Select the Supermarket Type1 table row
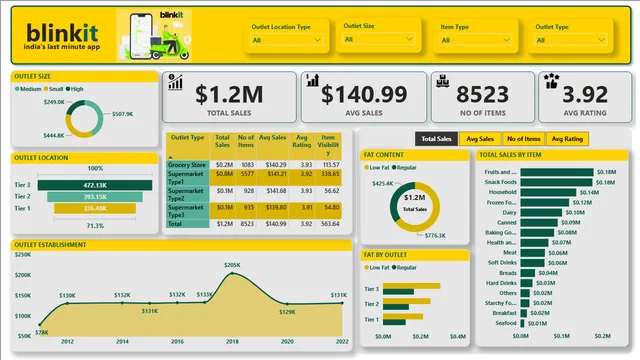The image size is (640, 360). [254, 178]
